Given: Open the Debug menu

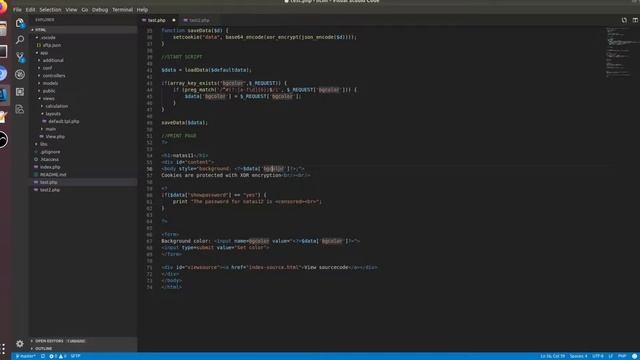Looking at the screenshot, I should [x=100, y=9].
